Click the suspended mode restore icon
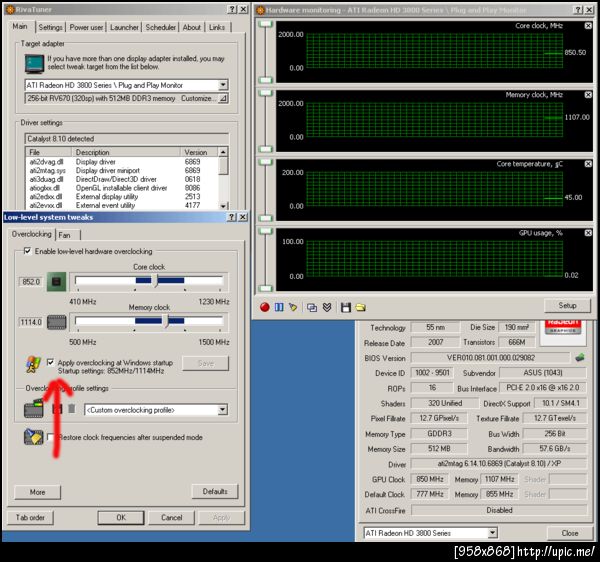Image resolution: width=600 pixels, height=562 pixels. pos(34,437)
